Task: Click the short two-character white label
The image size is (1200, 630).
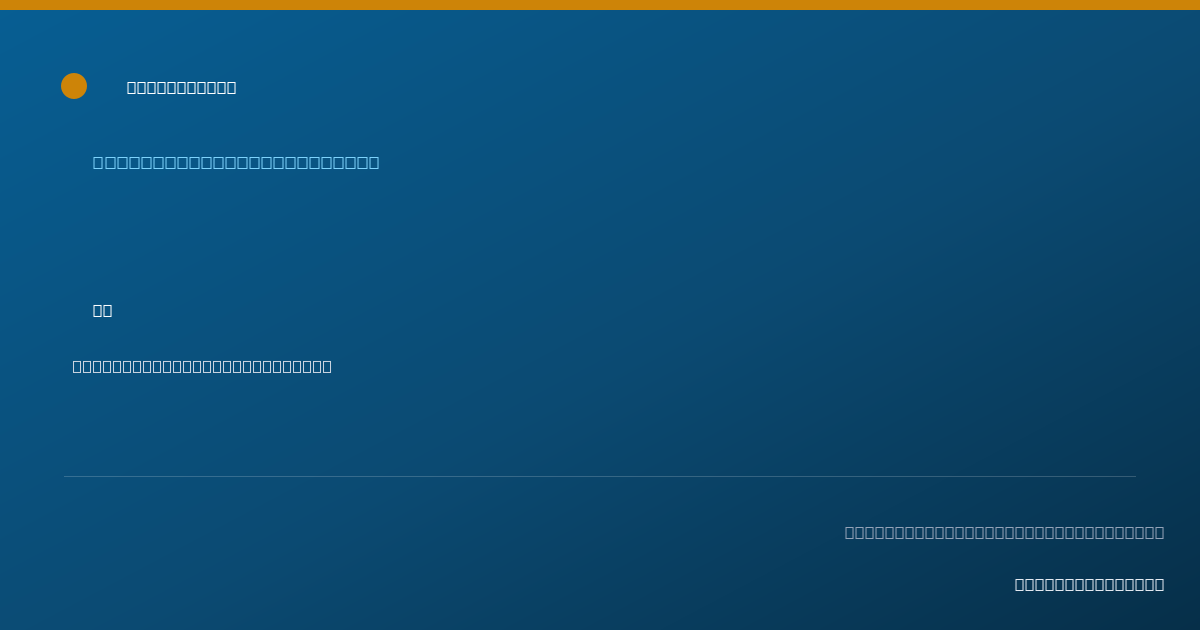Action: click(103, 311)
